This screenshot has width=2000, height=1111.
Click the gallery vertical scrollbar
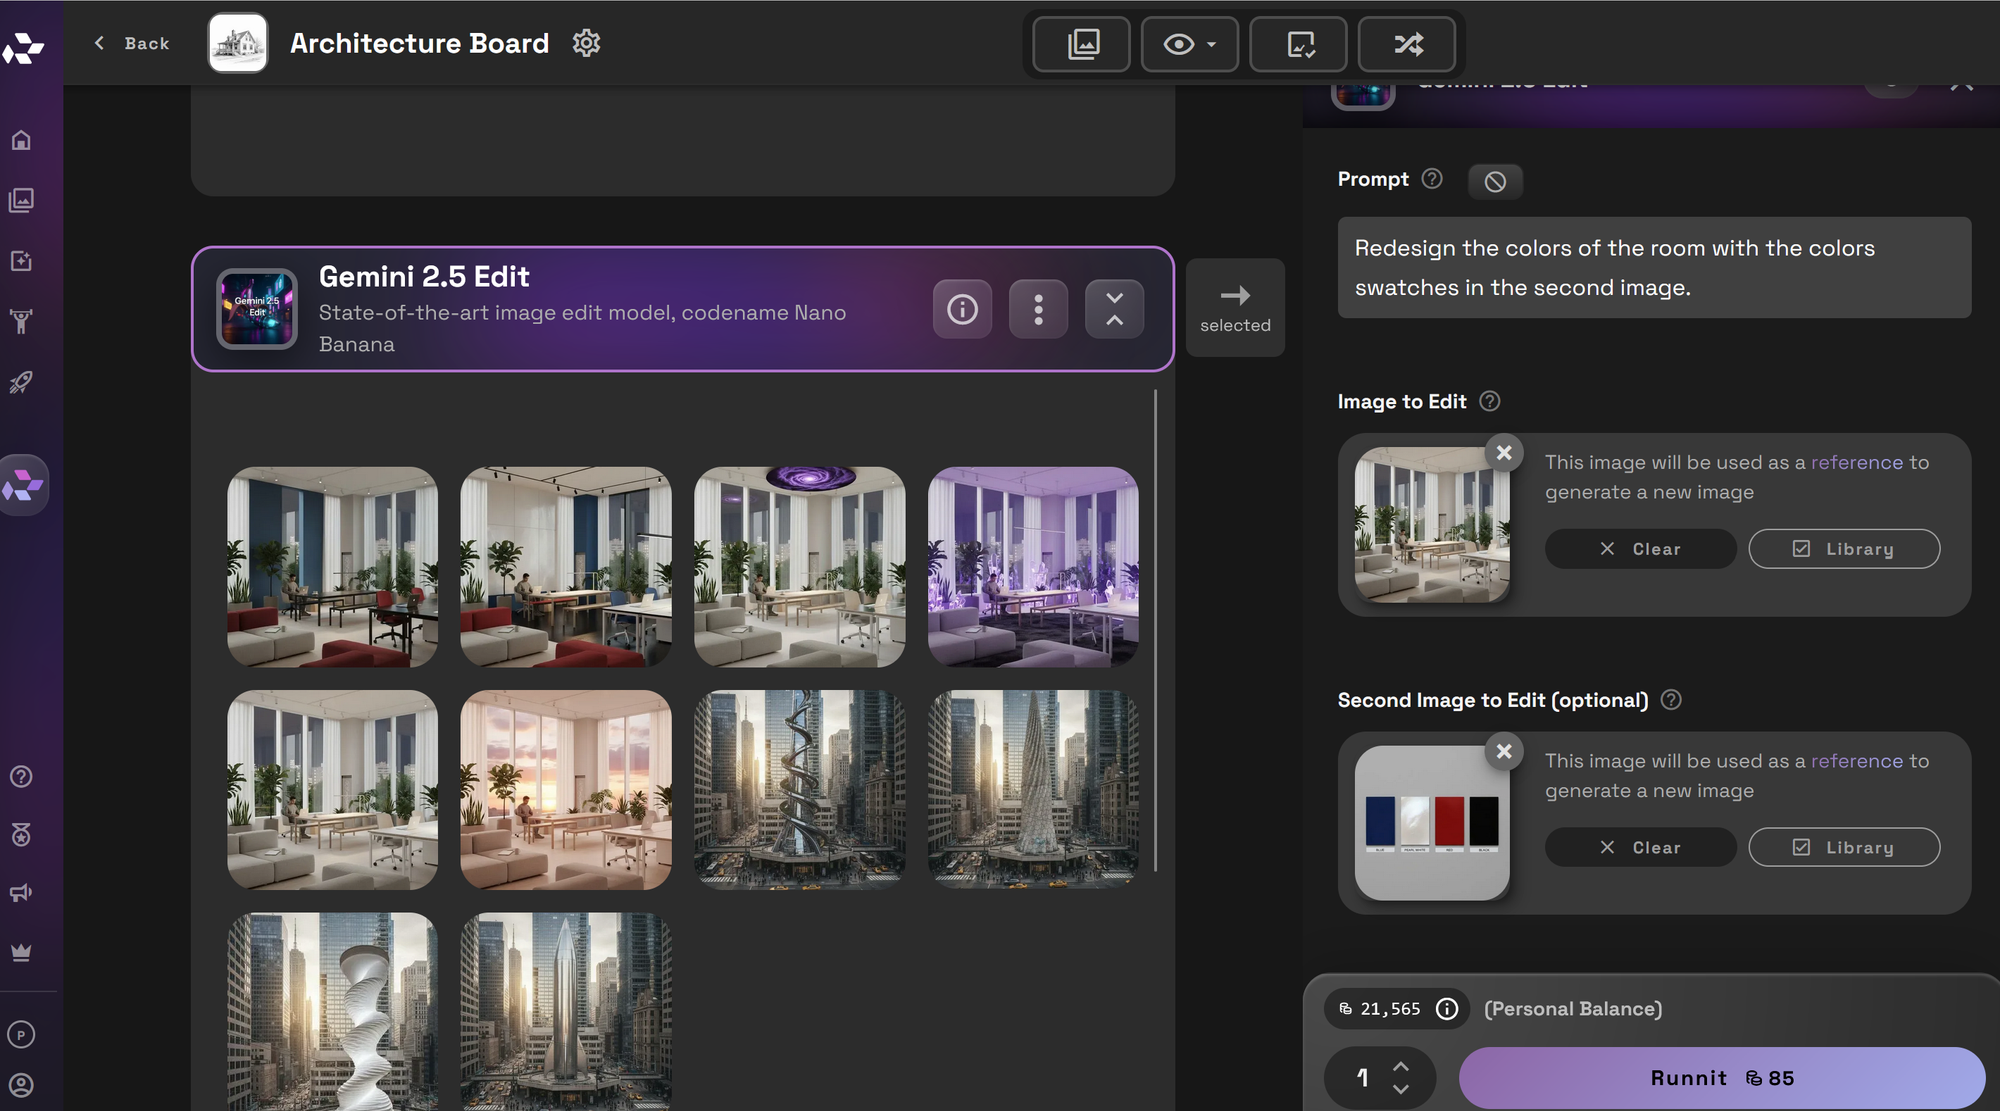(x=1155, y=630)
